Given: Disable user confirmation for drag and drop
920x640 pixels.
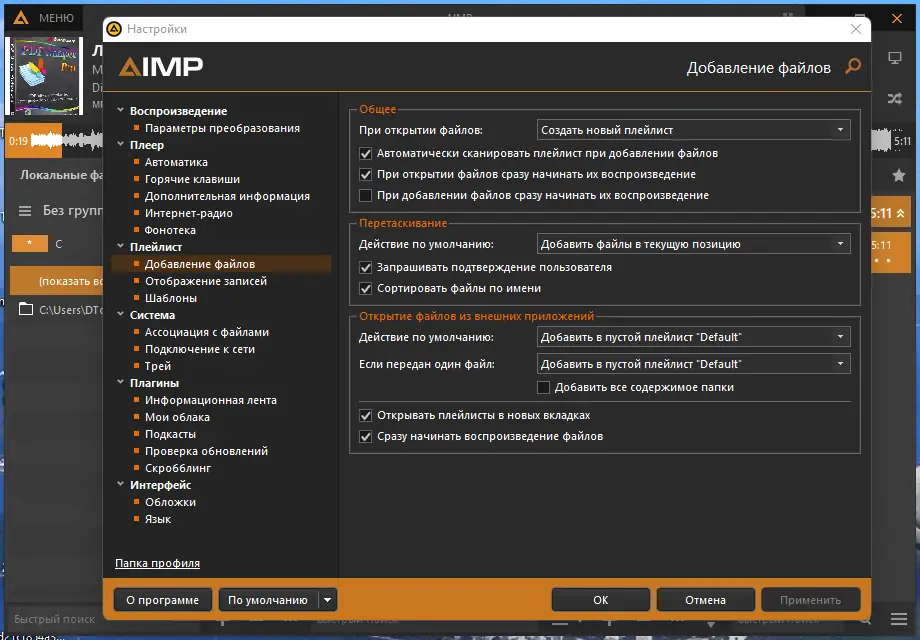Looking at the screenshot, I should click(364, 267).
